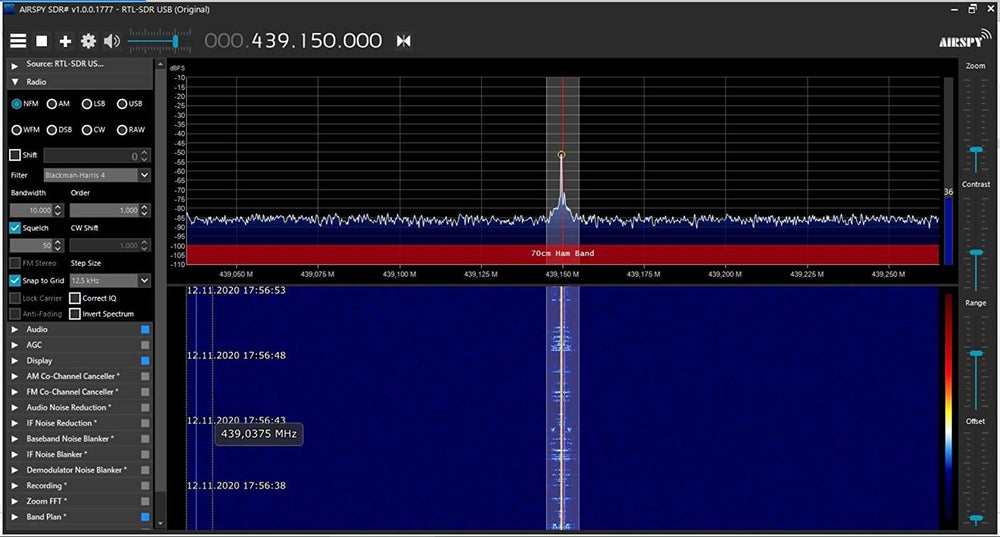Click the Squelch threshold stepper arrows

coord(58,245)
